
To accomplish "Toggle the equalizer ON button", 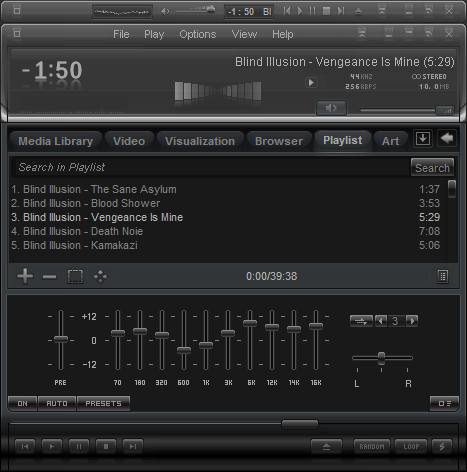I will tap(23, 404).
